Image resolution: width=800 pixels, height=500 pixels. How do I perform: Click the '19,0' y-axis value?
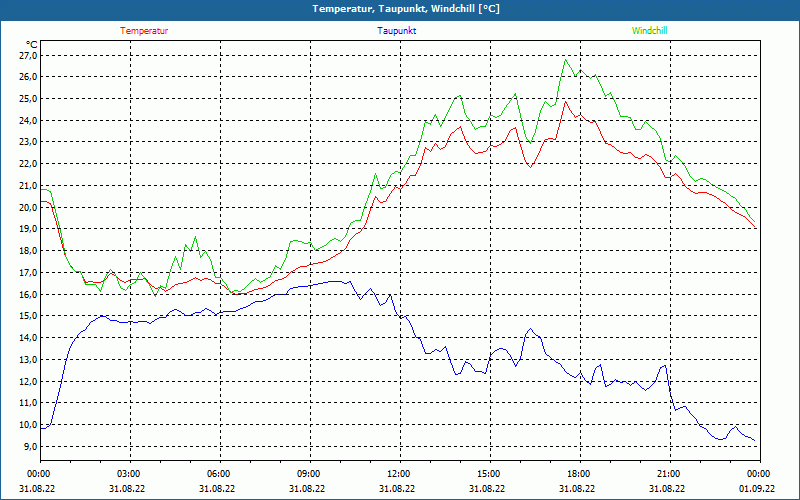pos(28,229)
